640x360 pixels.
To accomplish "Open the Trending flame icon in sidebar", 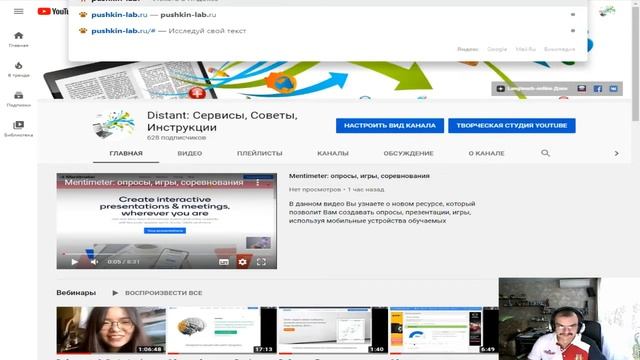I will coord(18,69).
